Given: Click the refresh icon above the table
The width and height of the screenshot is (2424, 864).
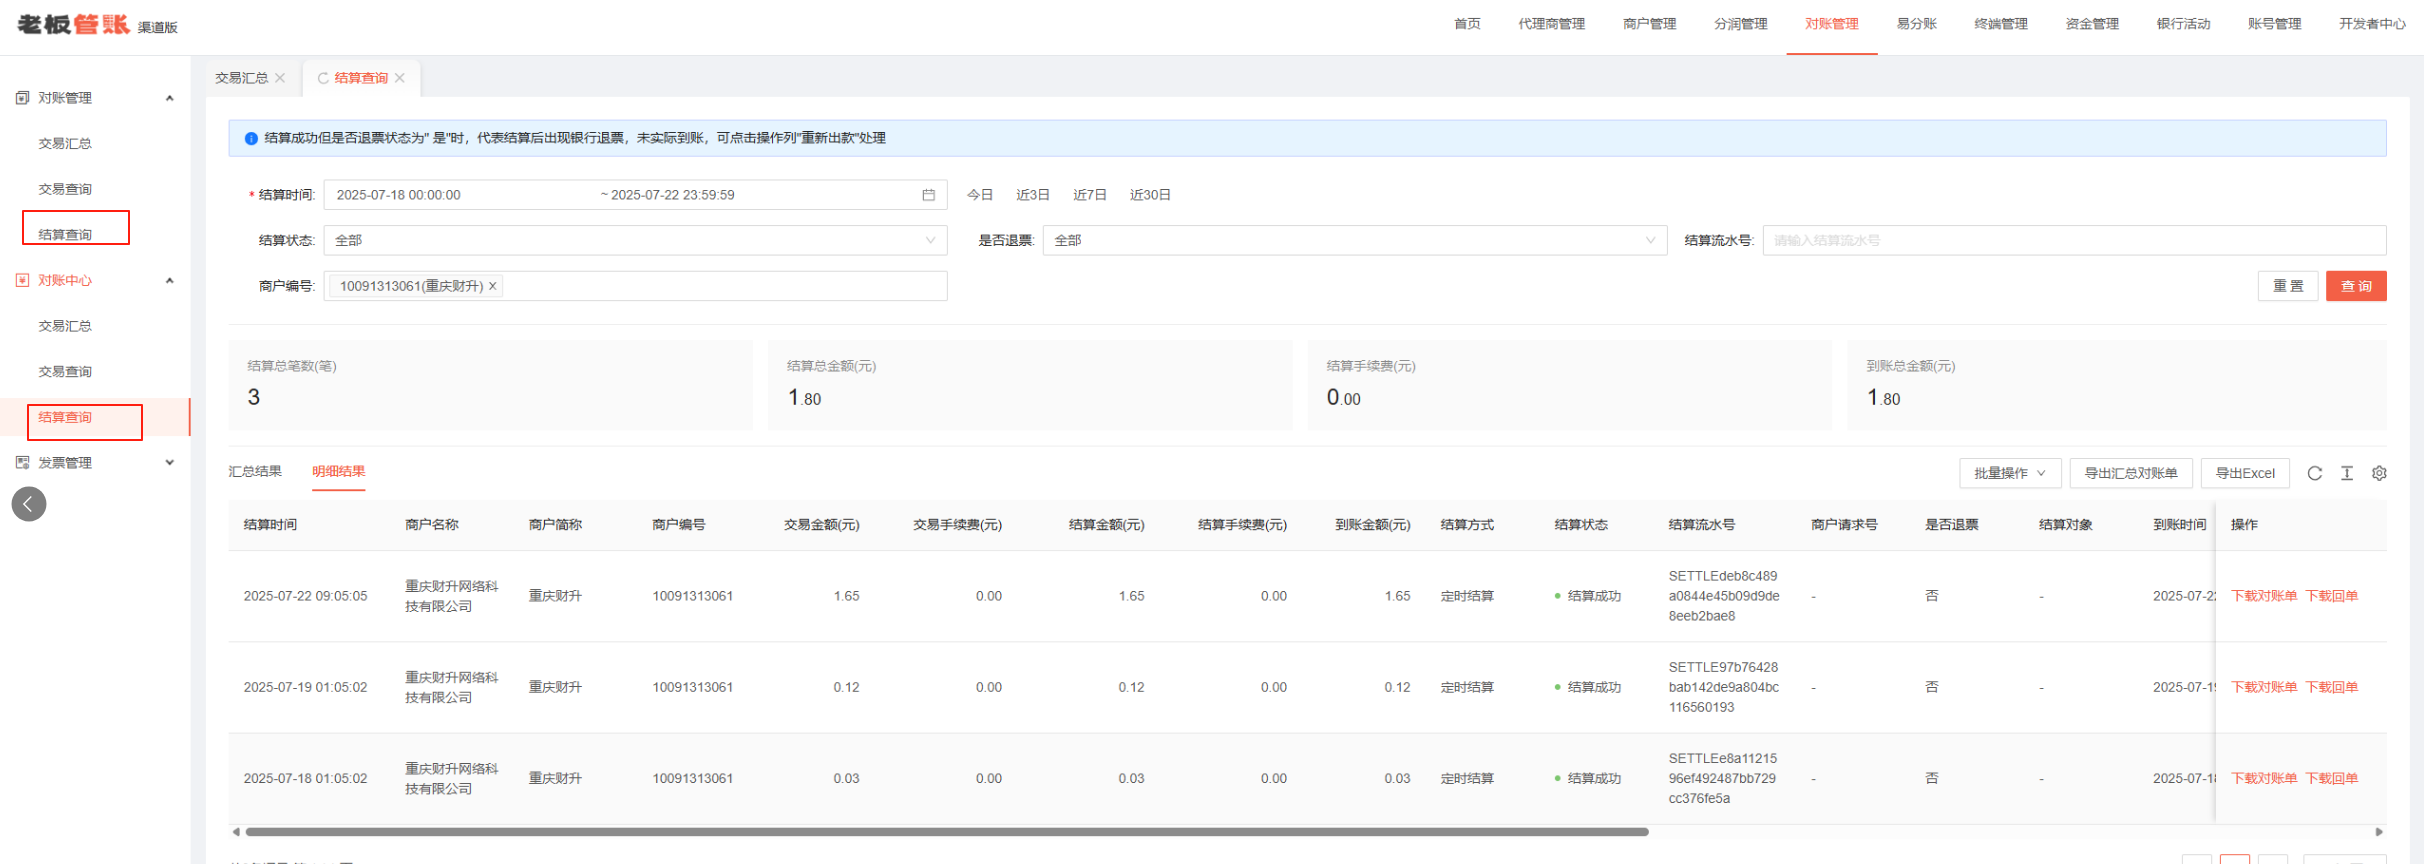Looking at the screenshot, I should [2314, 473].
